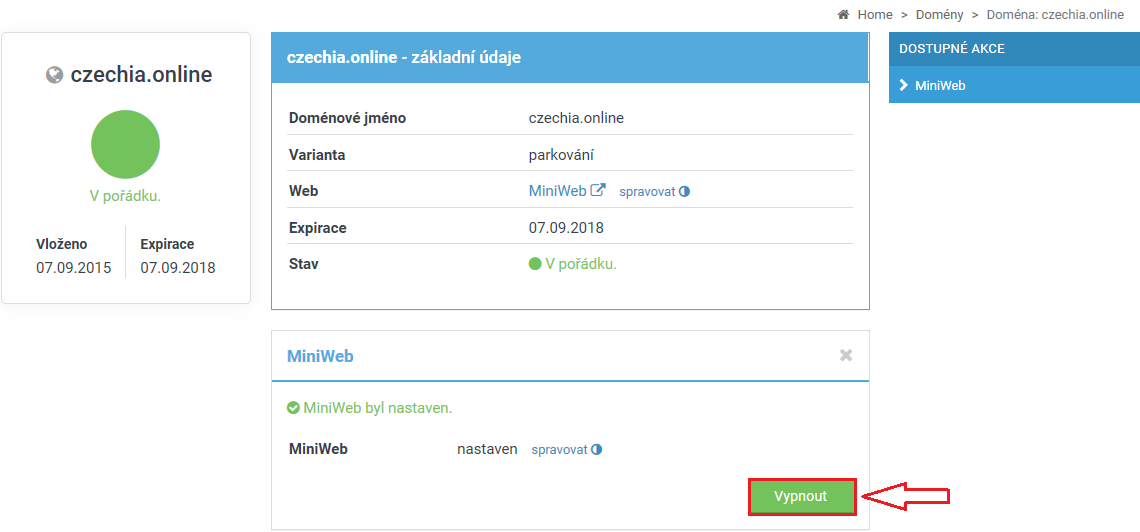Click the green checkmark icon in the success message
Screen dimensions: 1140x532
coord(293,408)
